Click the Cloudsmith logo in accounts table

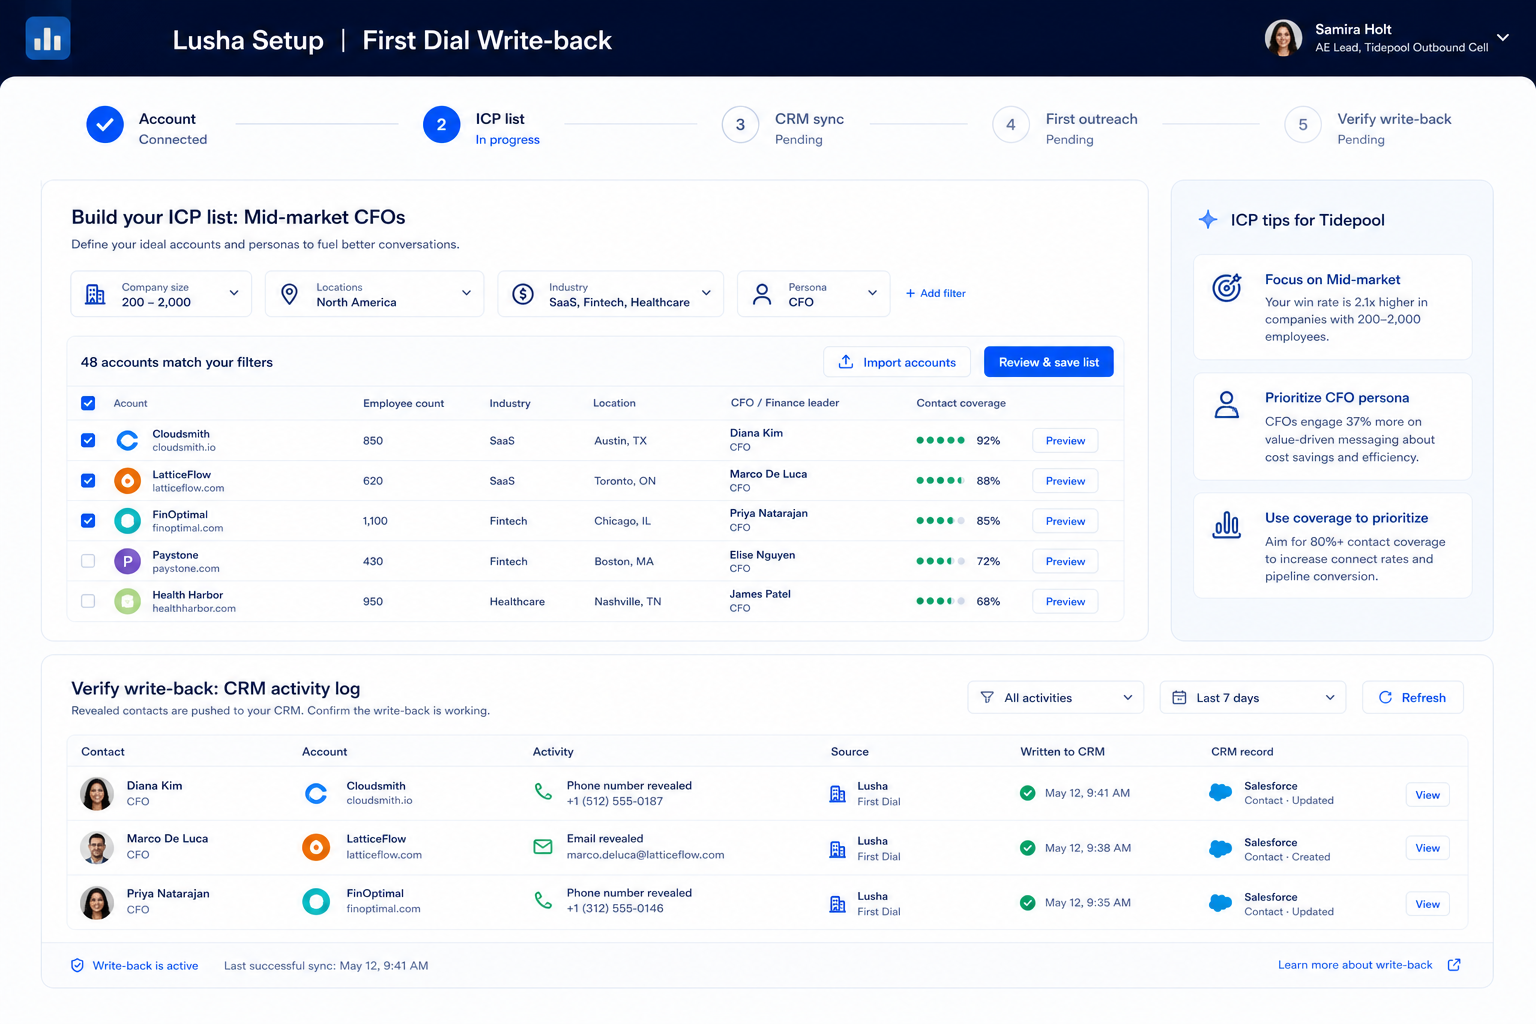pos(127,440)
